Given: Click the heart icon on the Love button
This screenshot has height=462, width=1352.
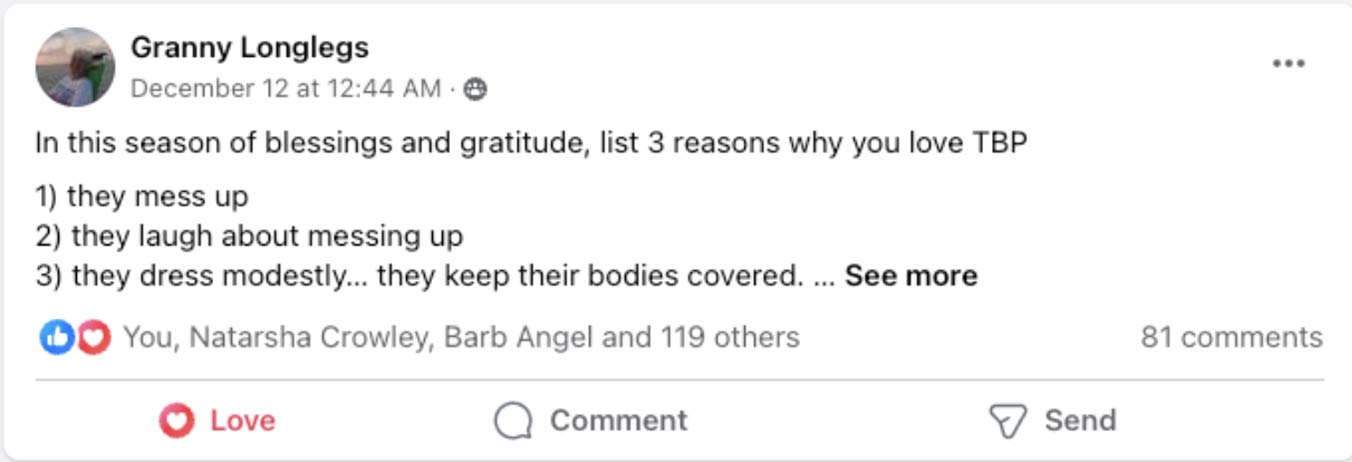Looking at the screenshot, I should [177, 421].
